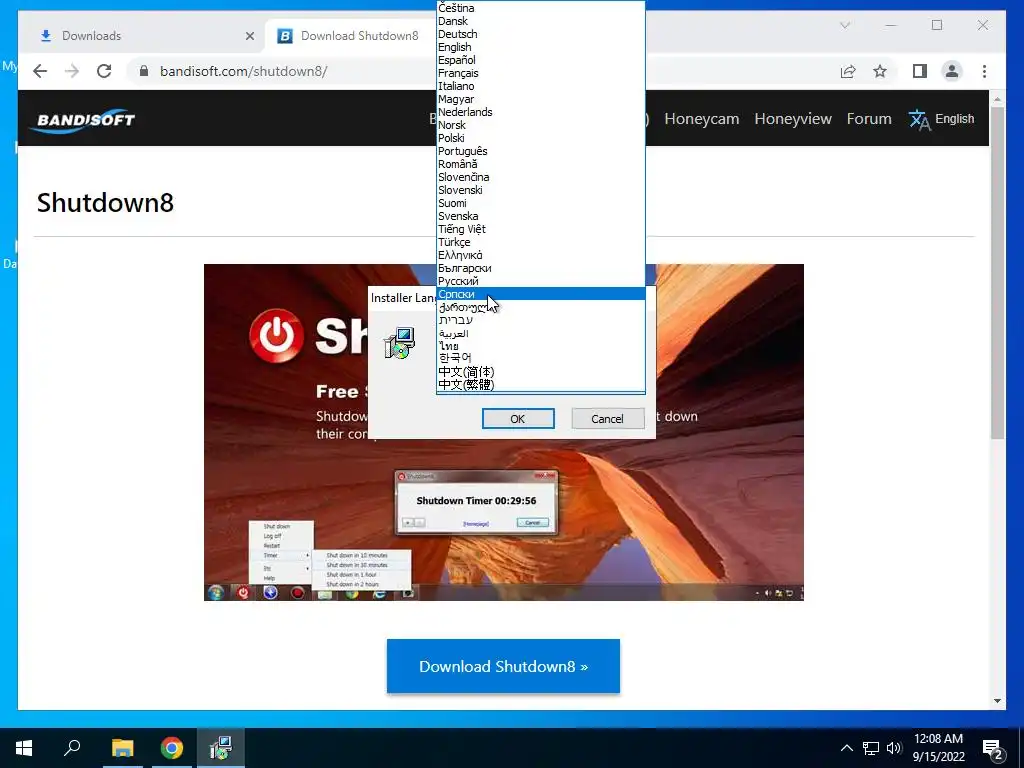Open Chrome tab search chevron
The image size is (1024, 768).
pos(845,25)
